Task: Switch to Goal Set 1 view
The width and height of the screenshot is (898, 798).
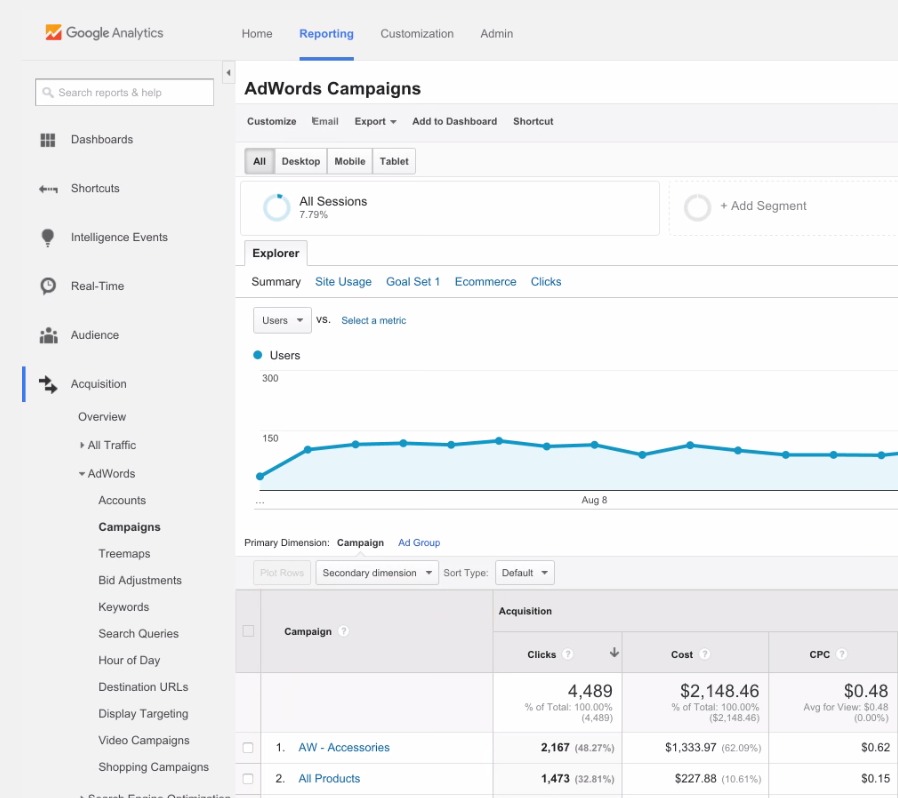Action: tap(413, 282)
